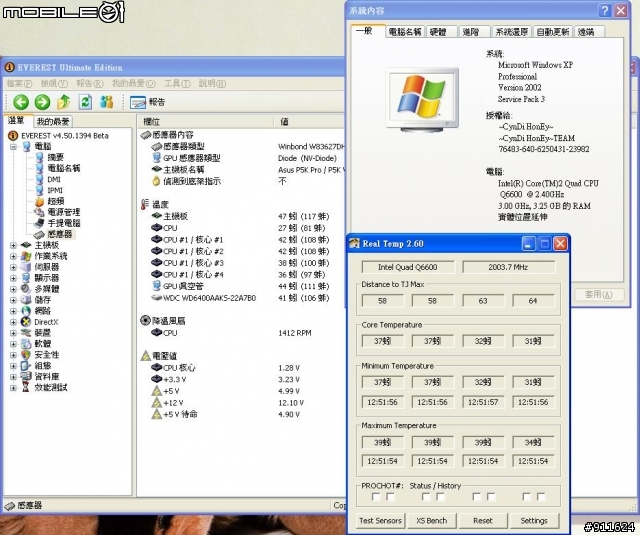Open the 工具(T) menu in EVEREST

(177, 83)
